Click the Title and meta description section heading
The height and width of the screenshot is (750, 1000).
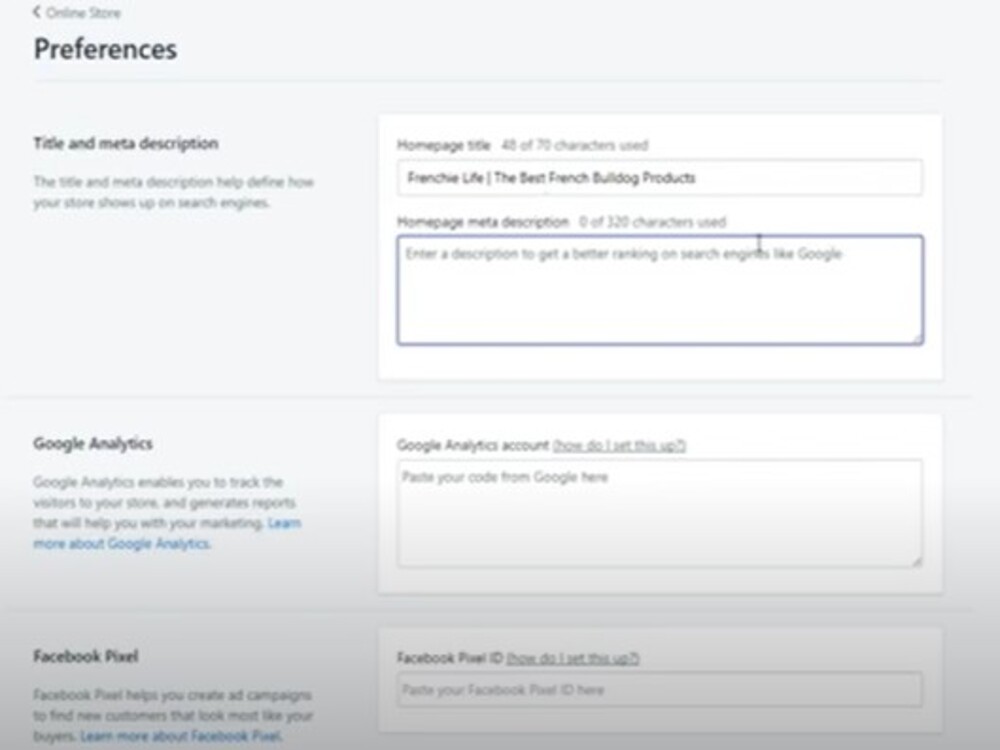click(x=126, y=143)
